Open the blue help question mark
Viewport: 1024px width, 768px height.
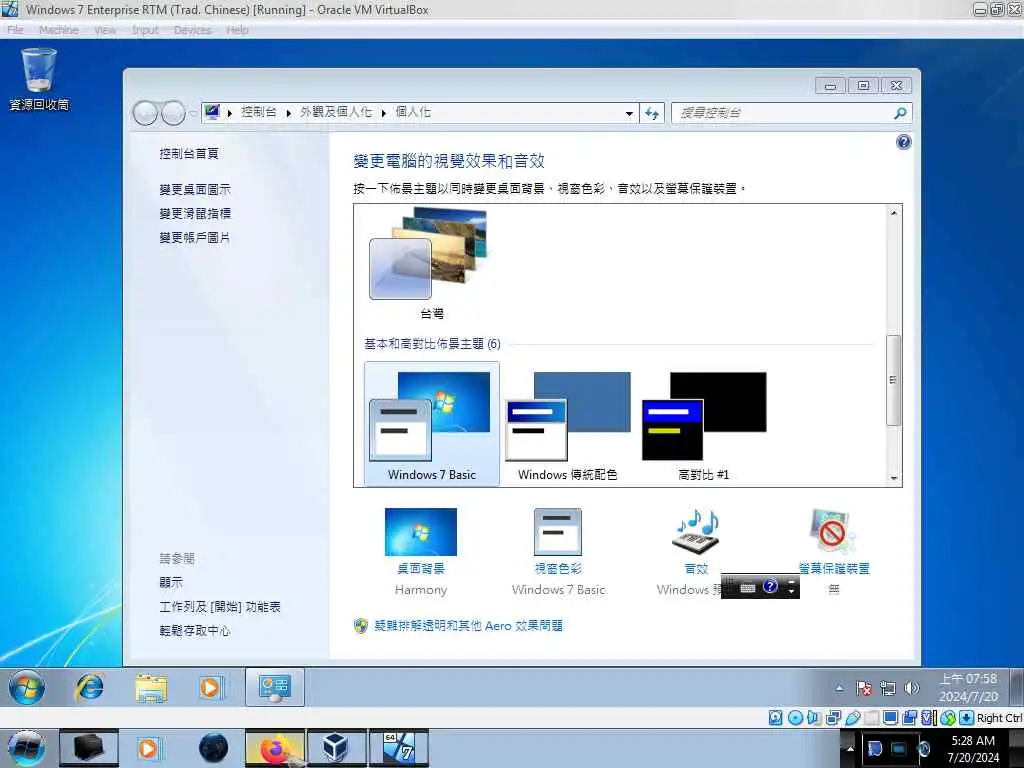[x=904, y=142]
